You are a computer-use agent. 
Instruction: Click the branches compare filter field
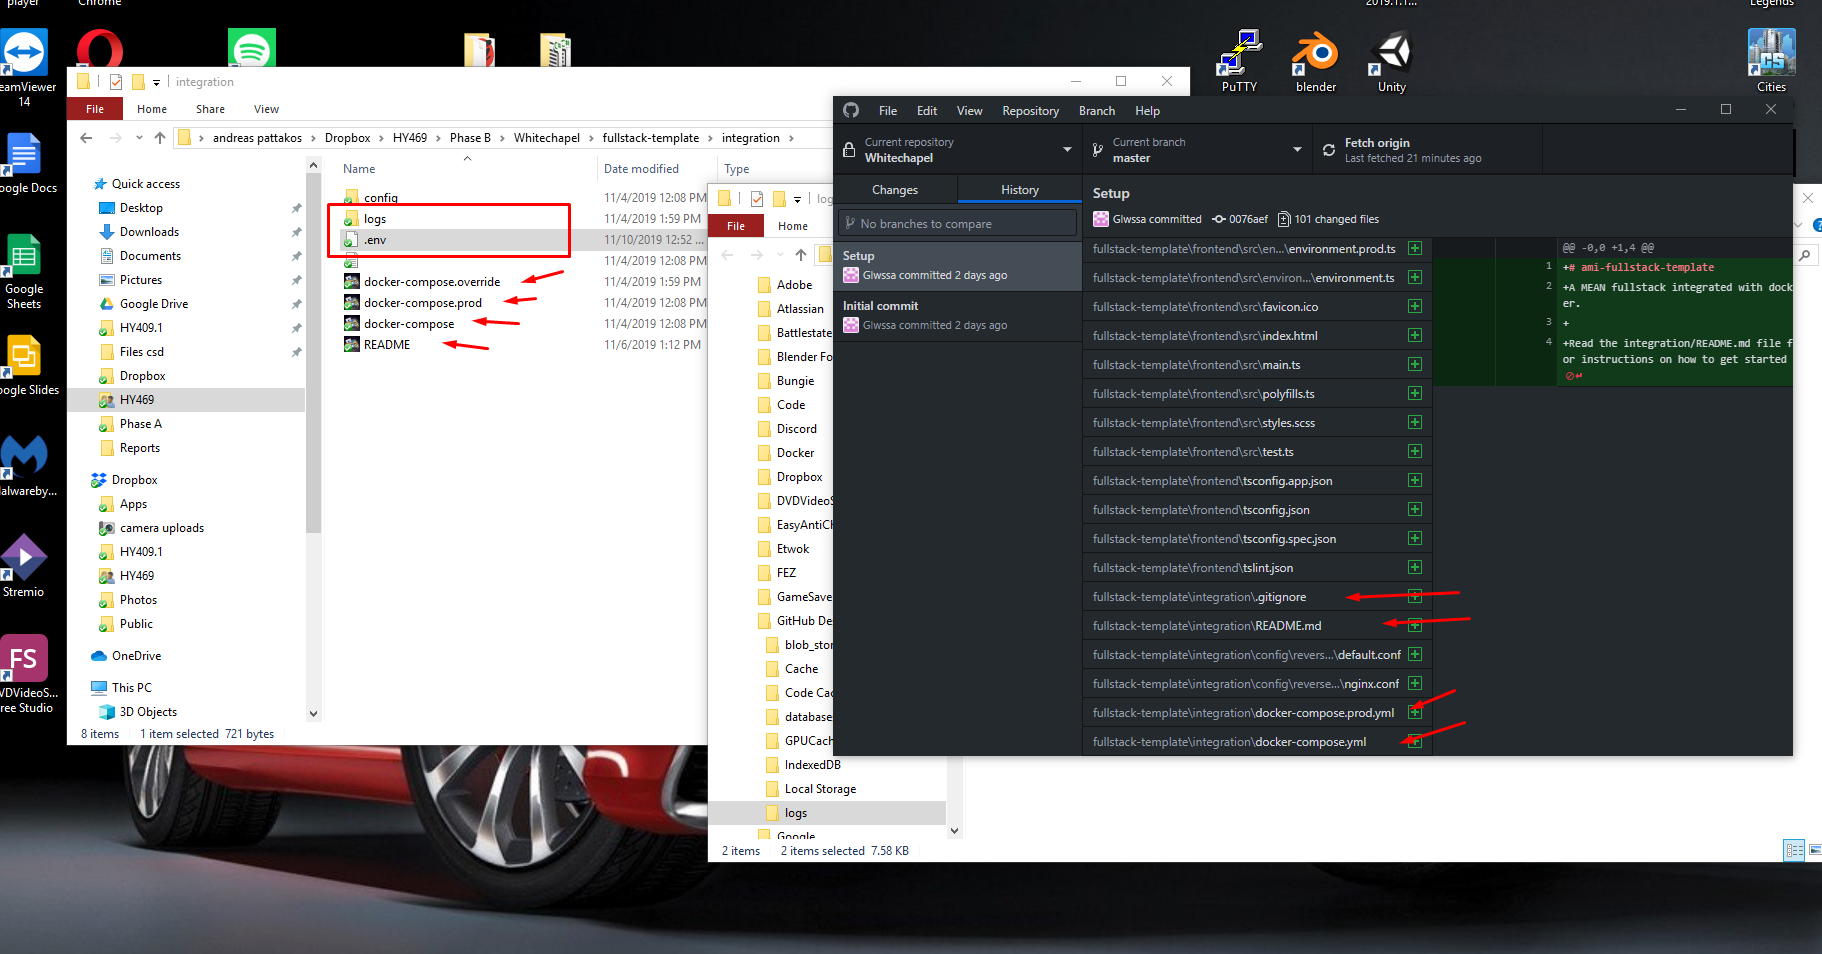[957, 222]
